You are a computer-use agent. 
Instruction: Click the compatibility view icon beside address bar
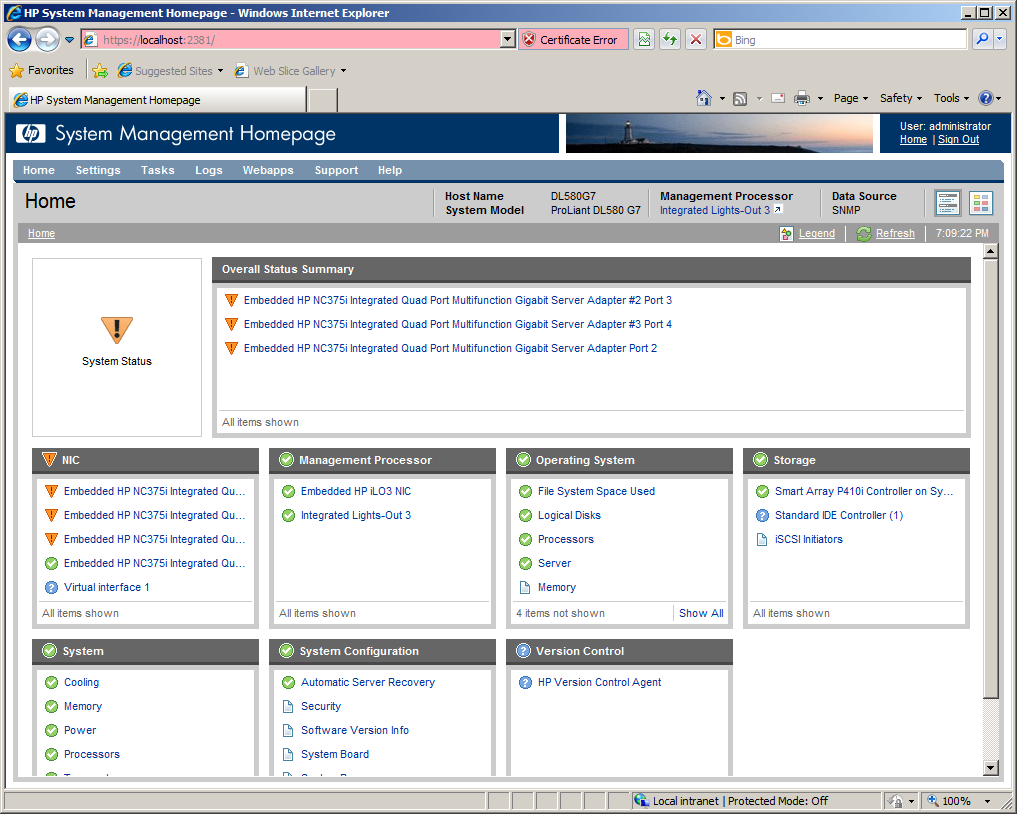(644, 40)
